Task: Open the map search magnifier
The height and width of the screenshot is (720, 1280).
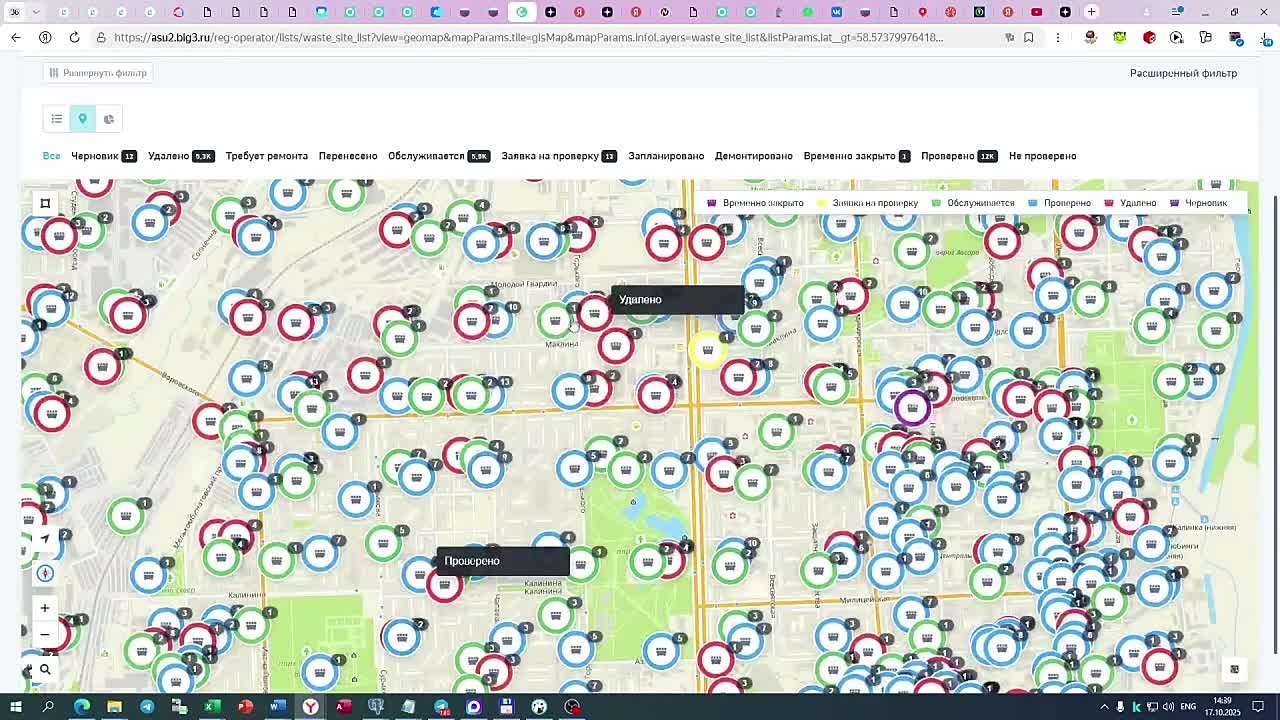Action: pos(45,670)
